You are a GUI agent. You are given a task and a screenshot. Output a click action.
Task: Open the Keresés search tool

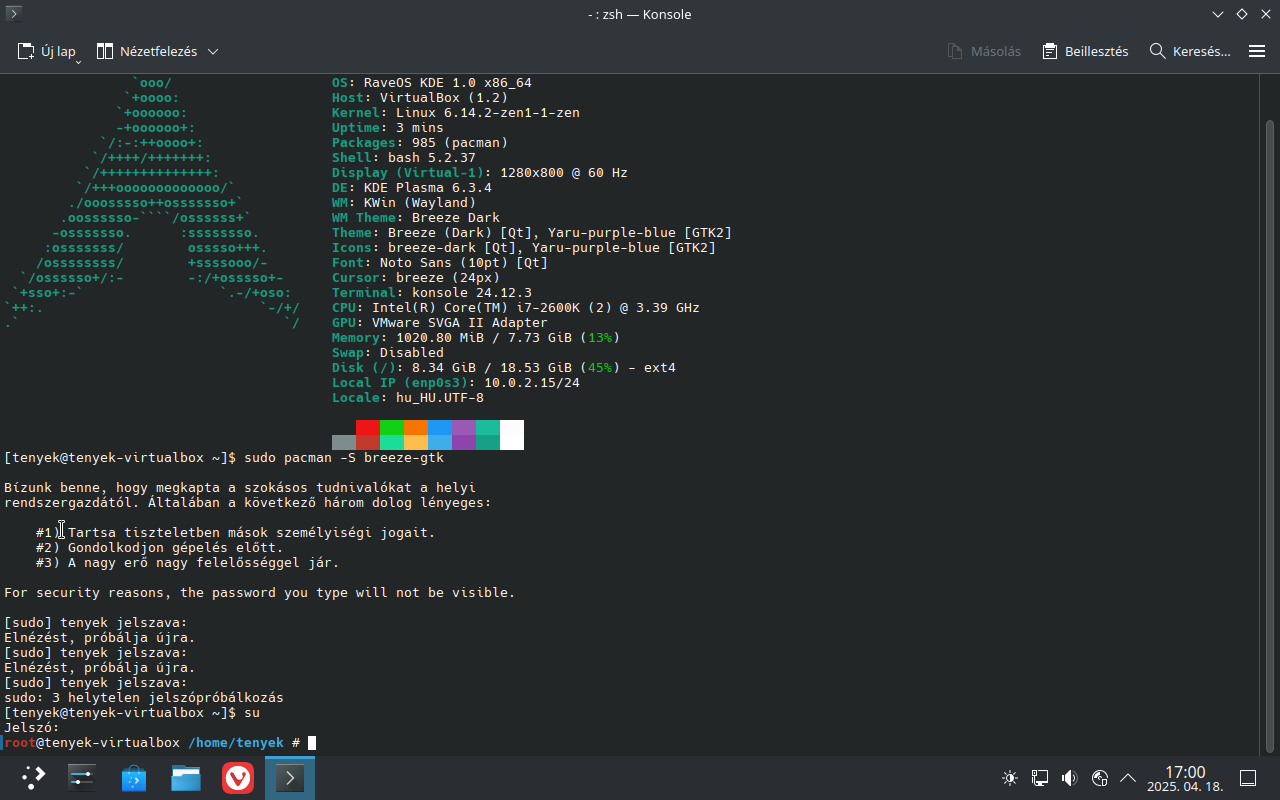tap(1190, 51)
